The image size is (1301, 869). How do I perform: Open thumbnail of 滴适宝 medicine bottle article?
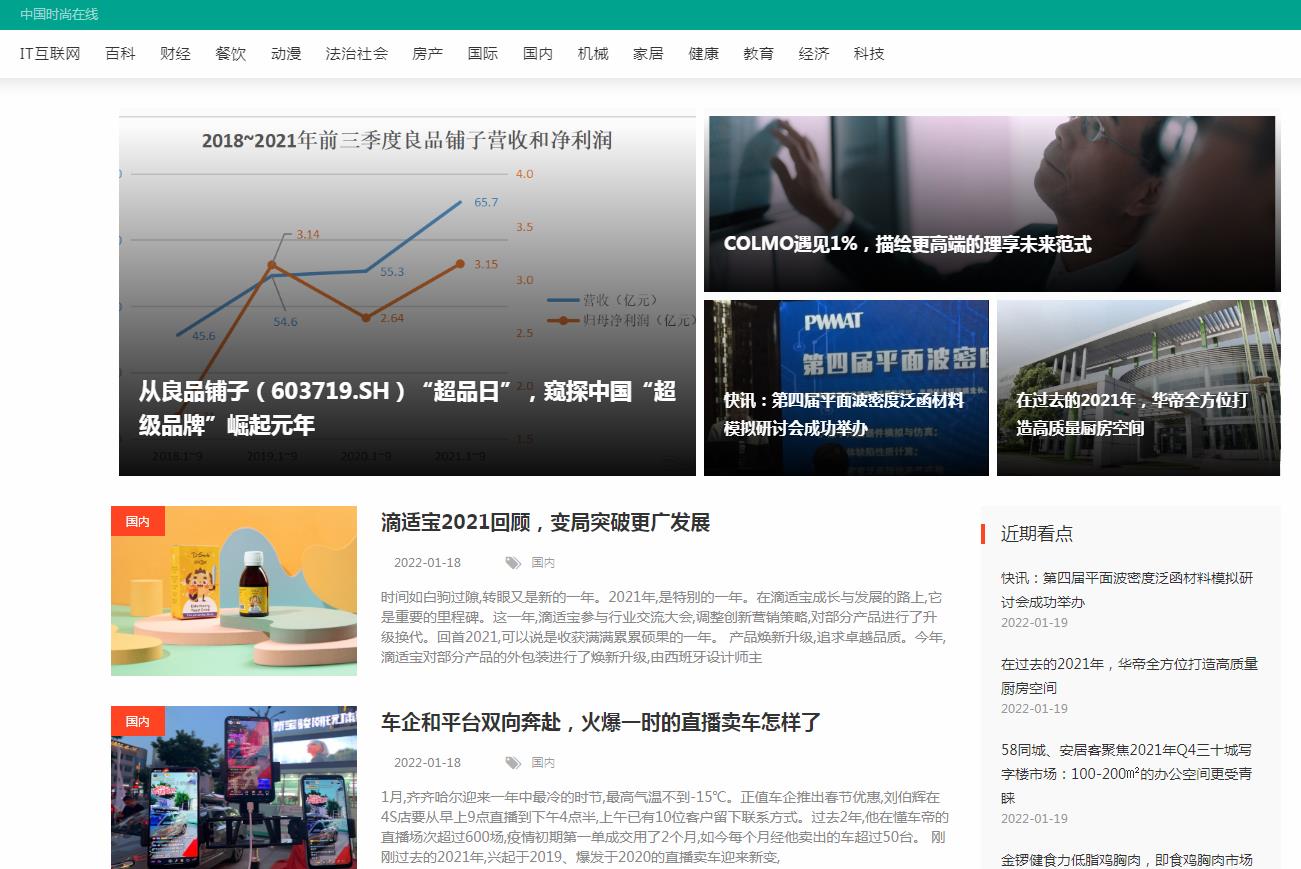(234, 591)
